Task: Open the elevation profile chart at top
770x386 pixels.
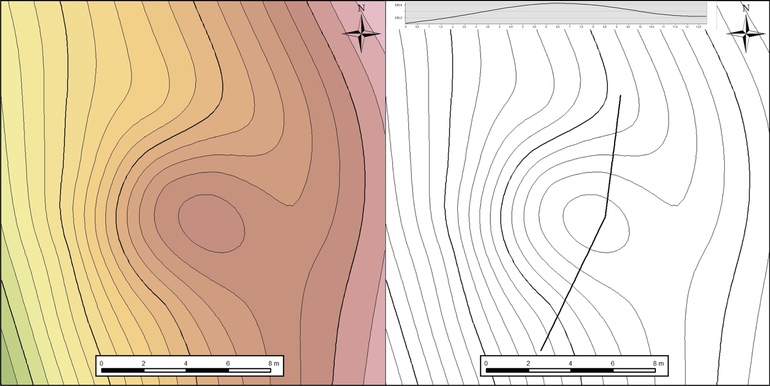Action: tap(555, 14)
